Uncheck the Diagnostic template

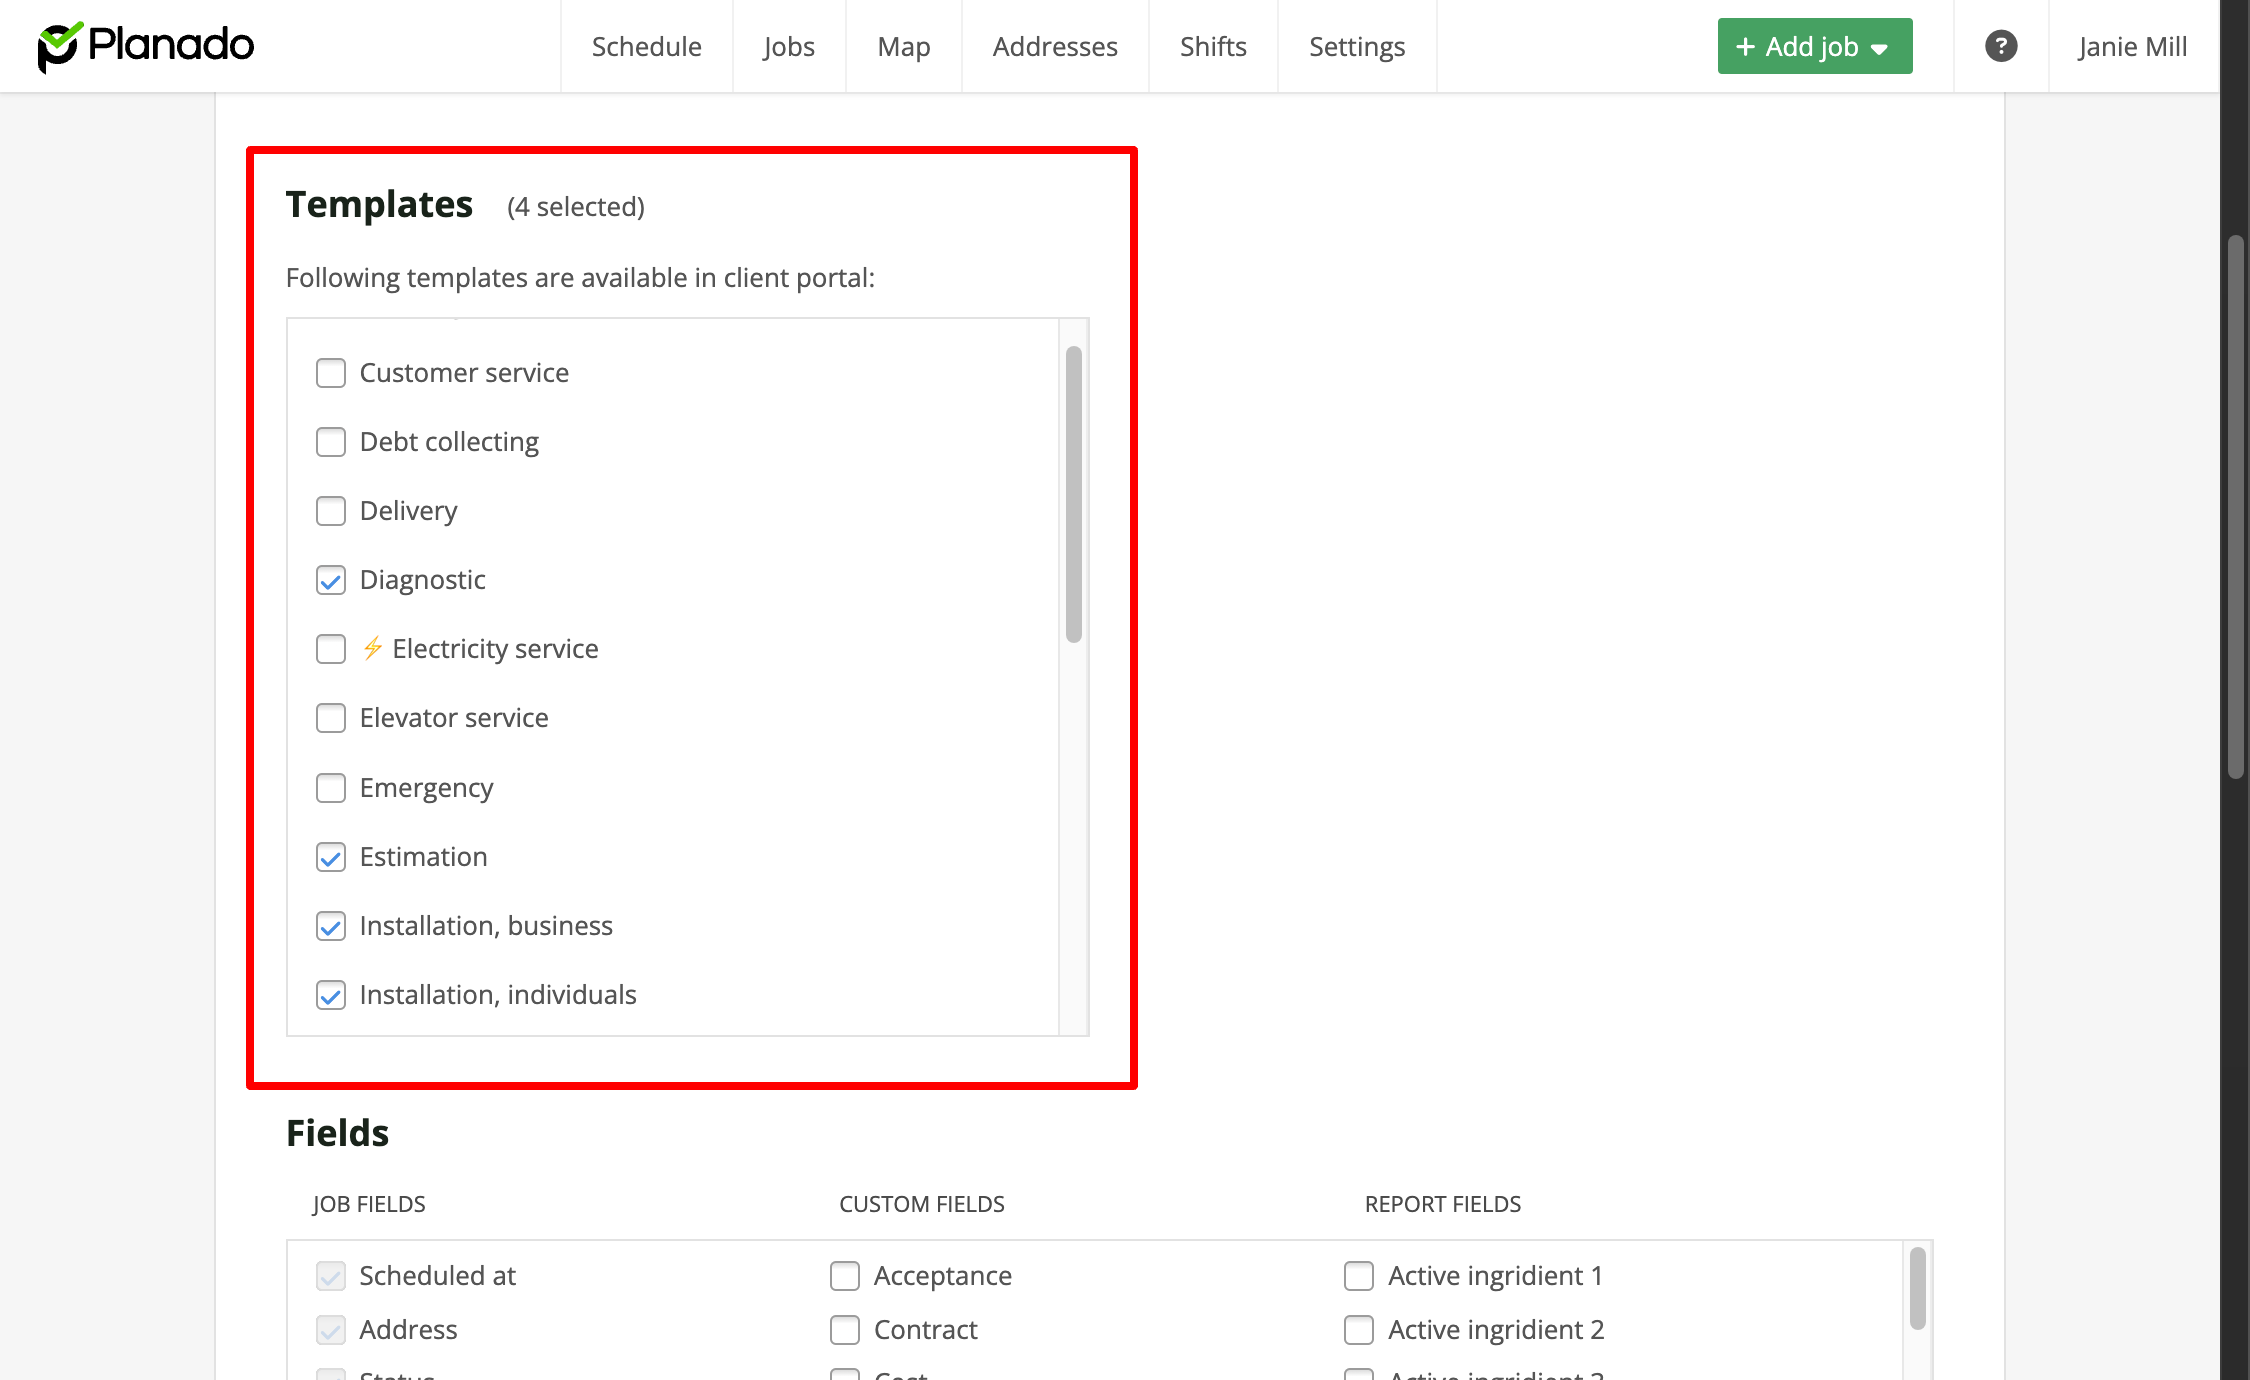(x=331, y=580)
